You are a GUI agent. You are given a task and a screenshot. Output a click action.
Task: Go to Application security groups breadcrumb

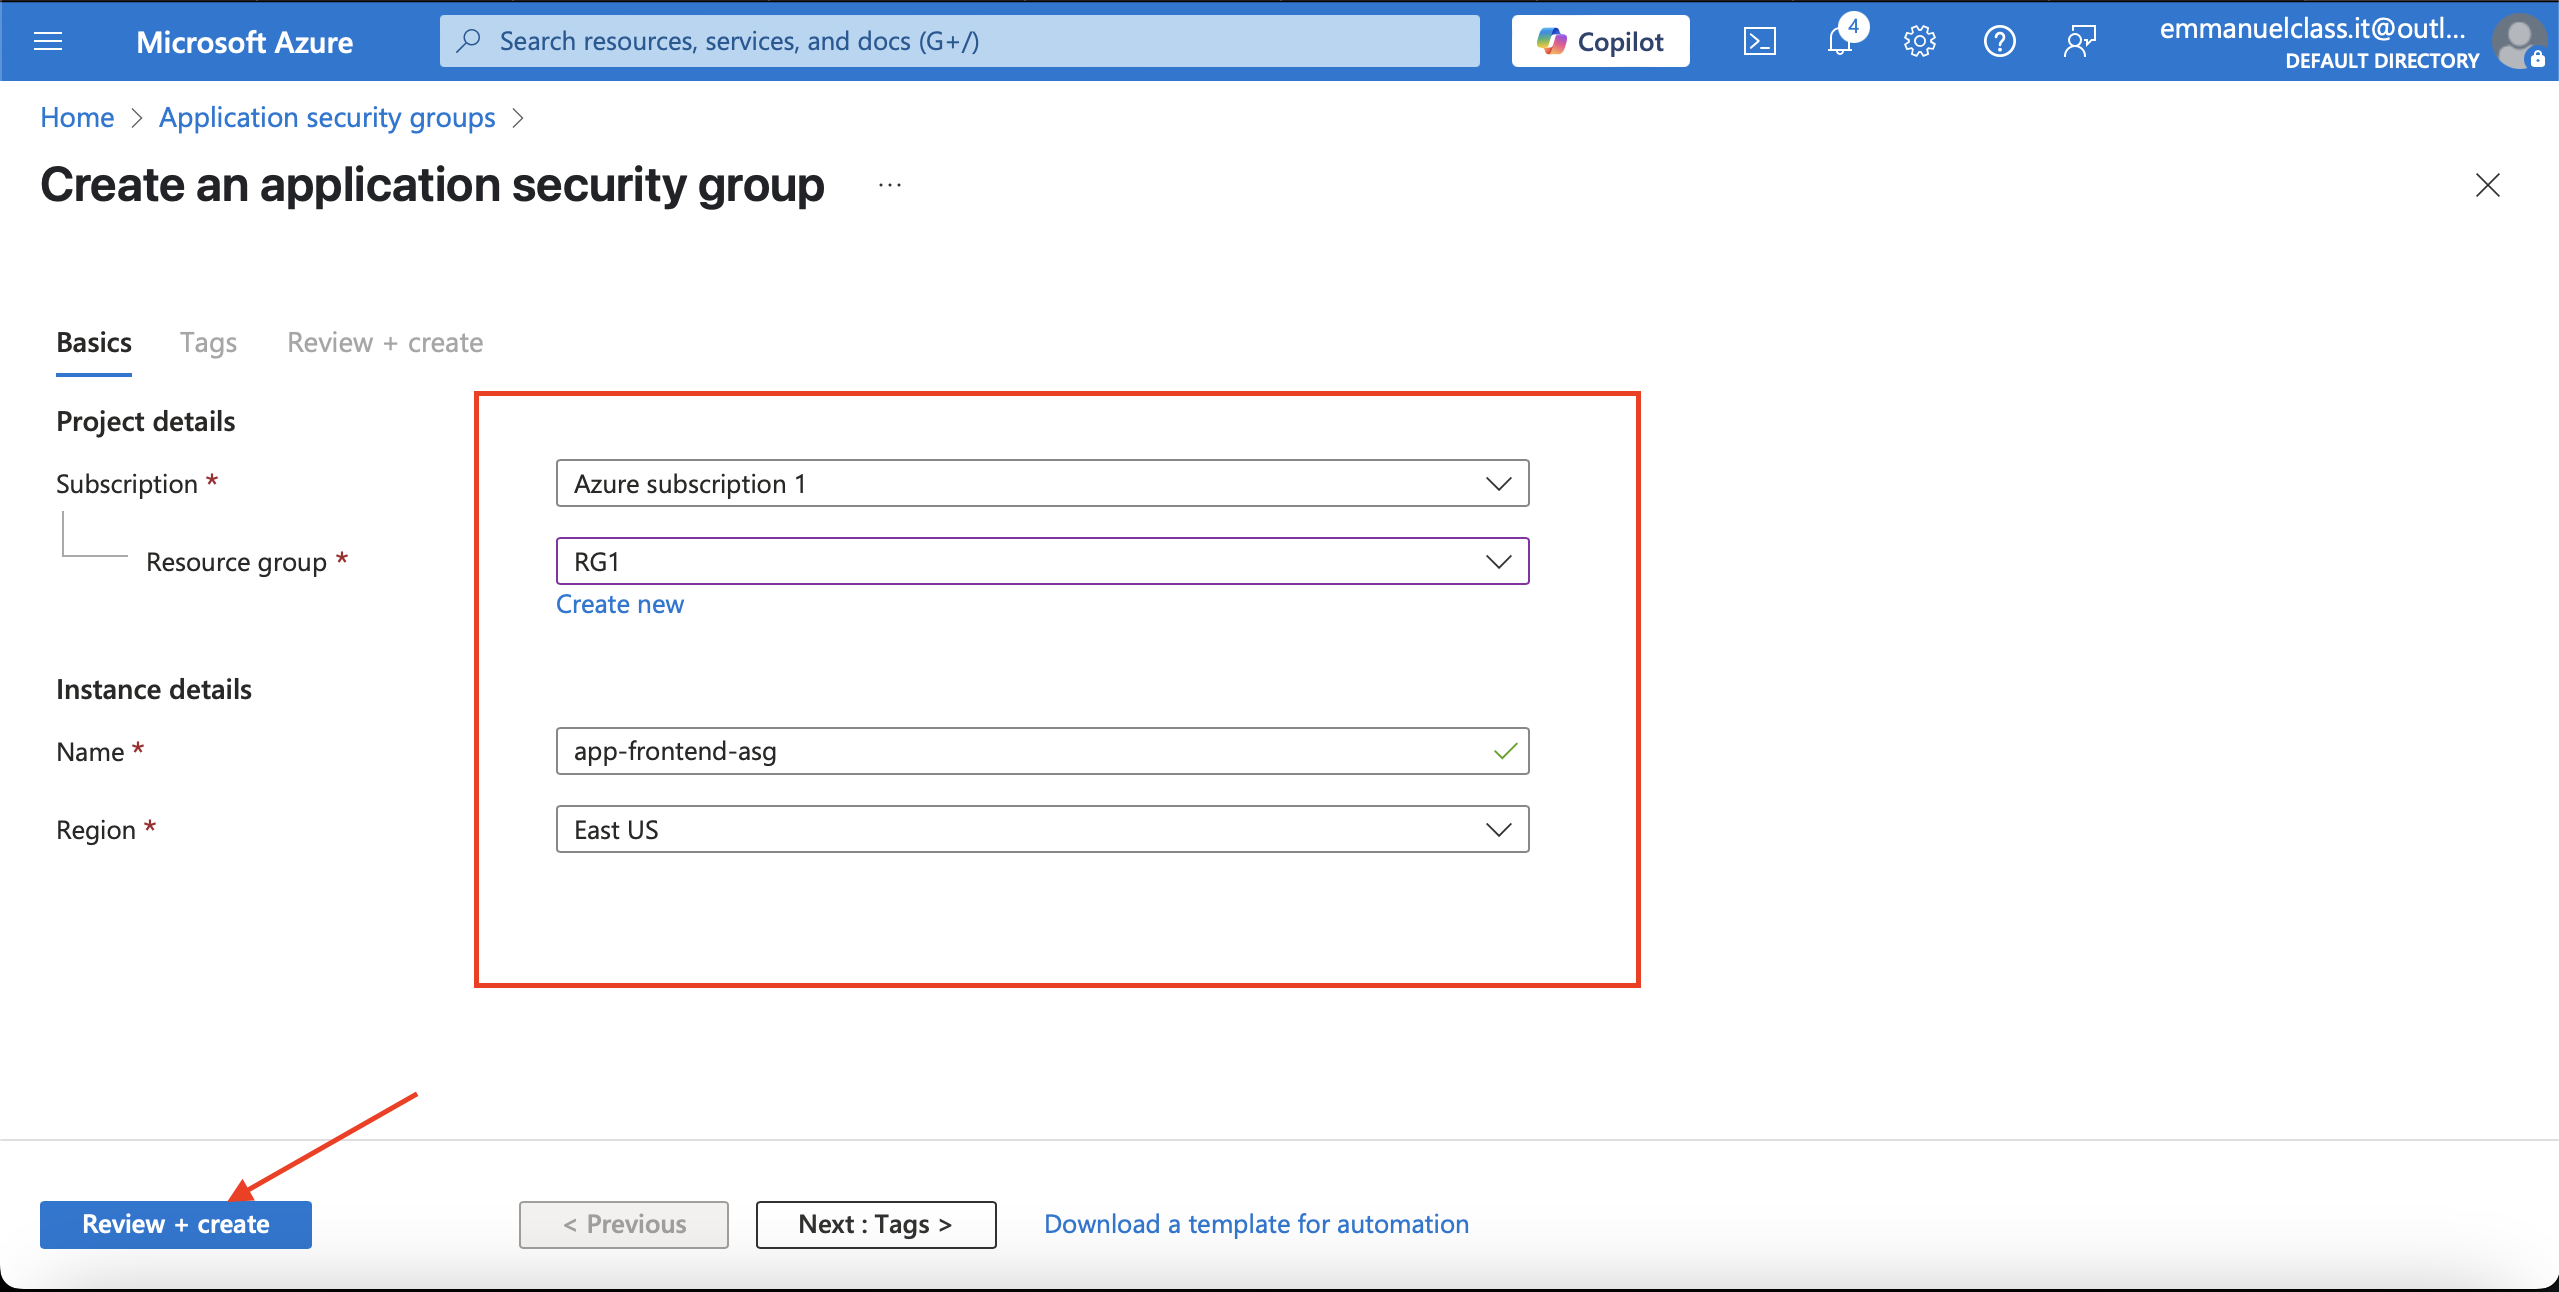(x=327, y=117)
